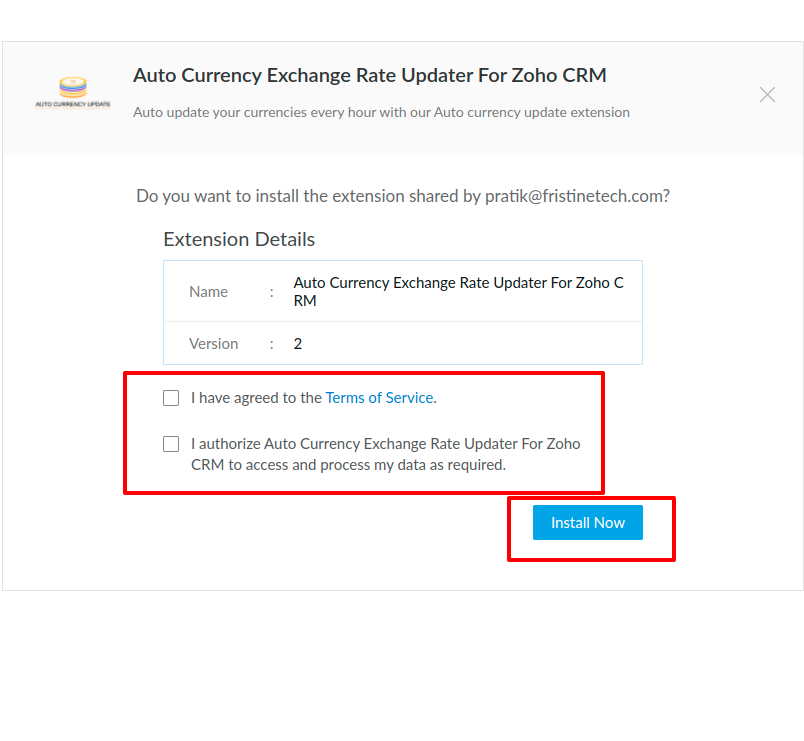The height and width of the screenshot is (741, 804).
Task: Click the Name field label
Action: [208, 292]
